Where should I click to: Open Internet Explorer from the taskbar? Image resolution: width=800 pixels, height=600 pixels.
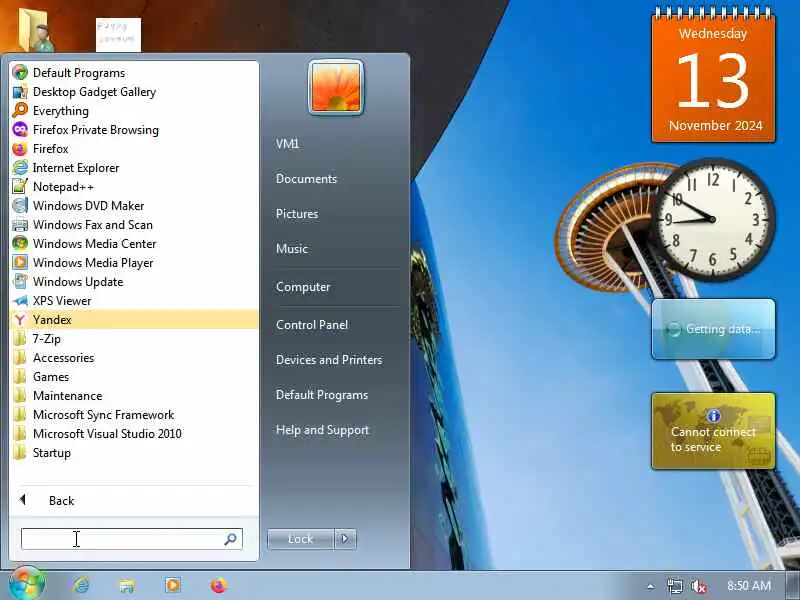[81, 585]
